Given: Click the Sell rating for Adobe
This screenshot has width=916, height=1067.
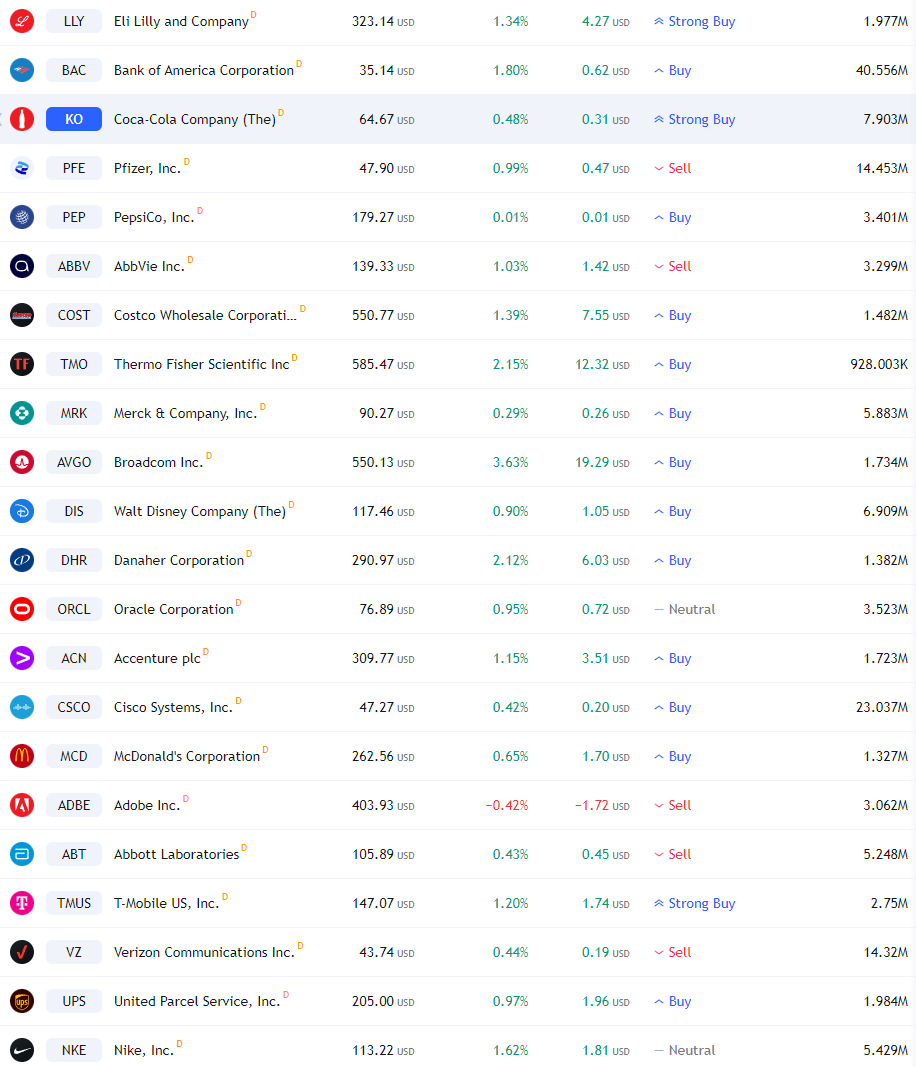Looking at the screenshot, I should point(673,805).
